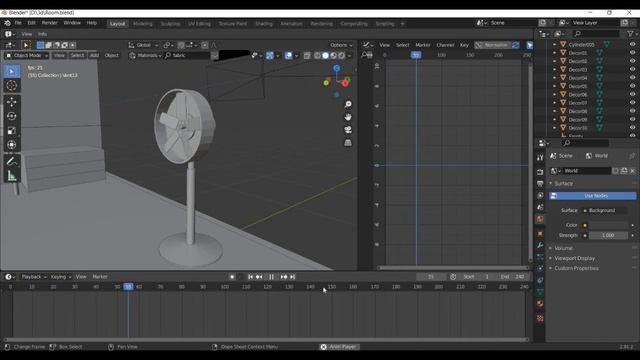The image size is (640, 360).
Task: Collapse the Surface panel
Action: [563, 184]
